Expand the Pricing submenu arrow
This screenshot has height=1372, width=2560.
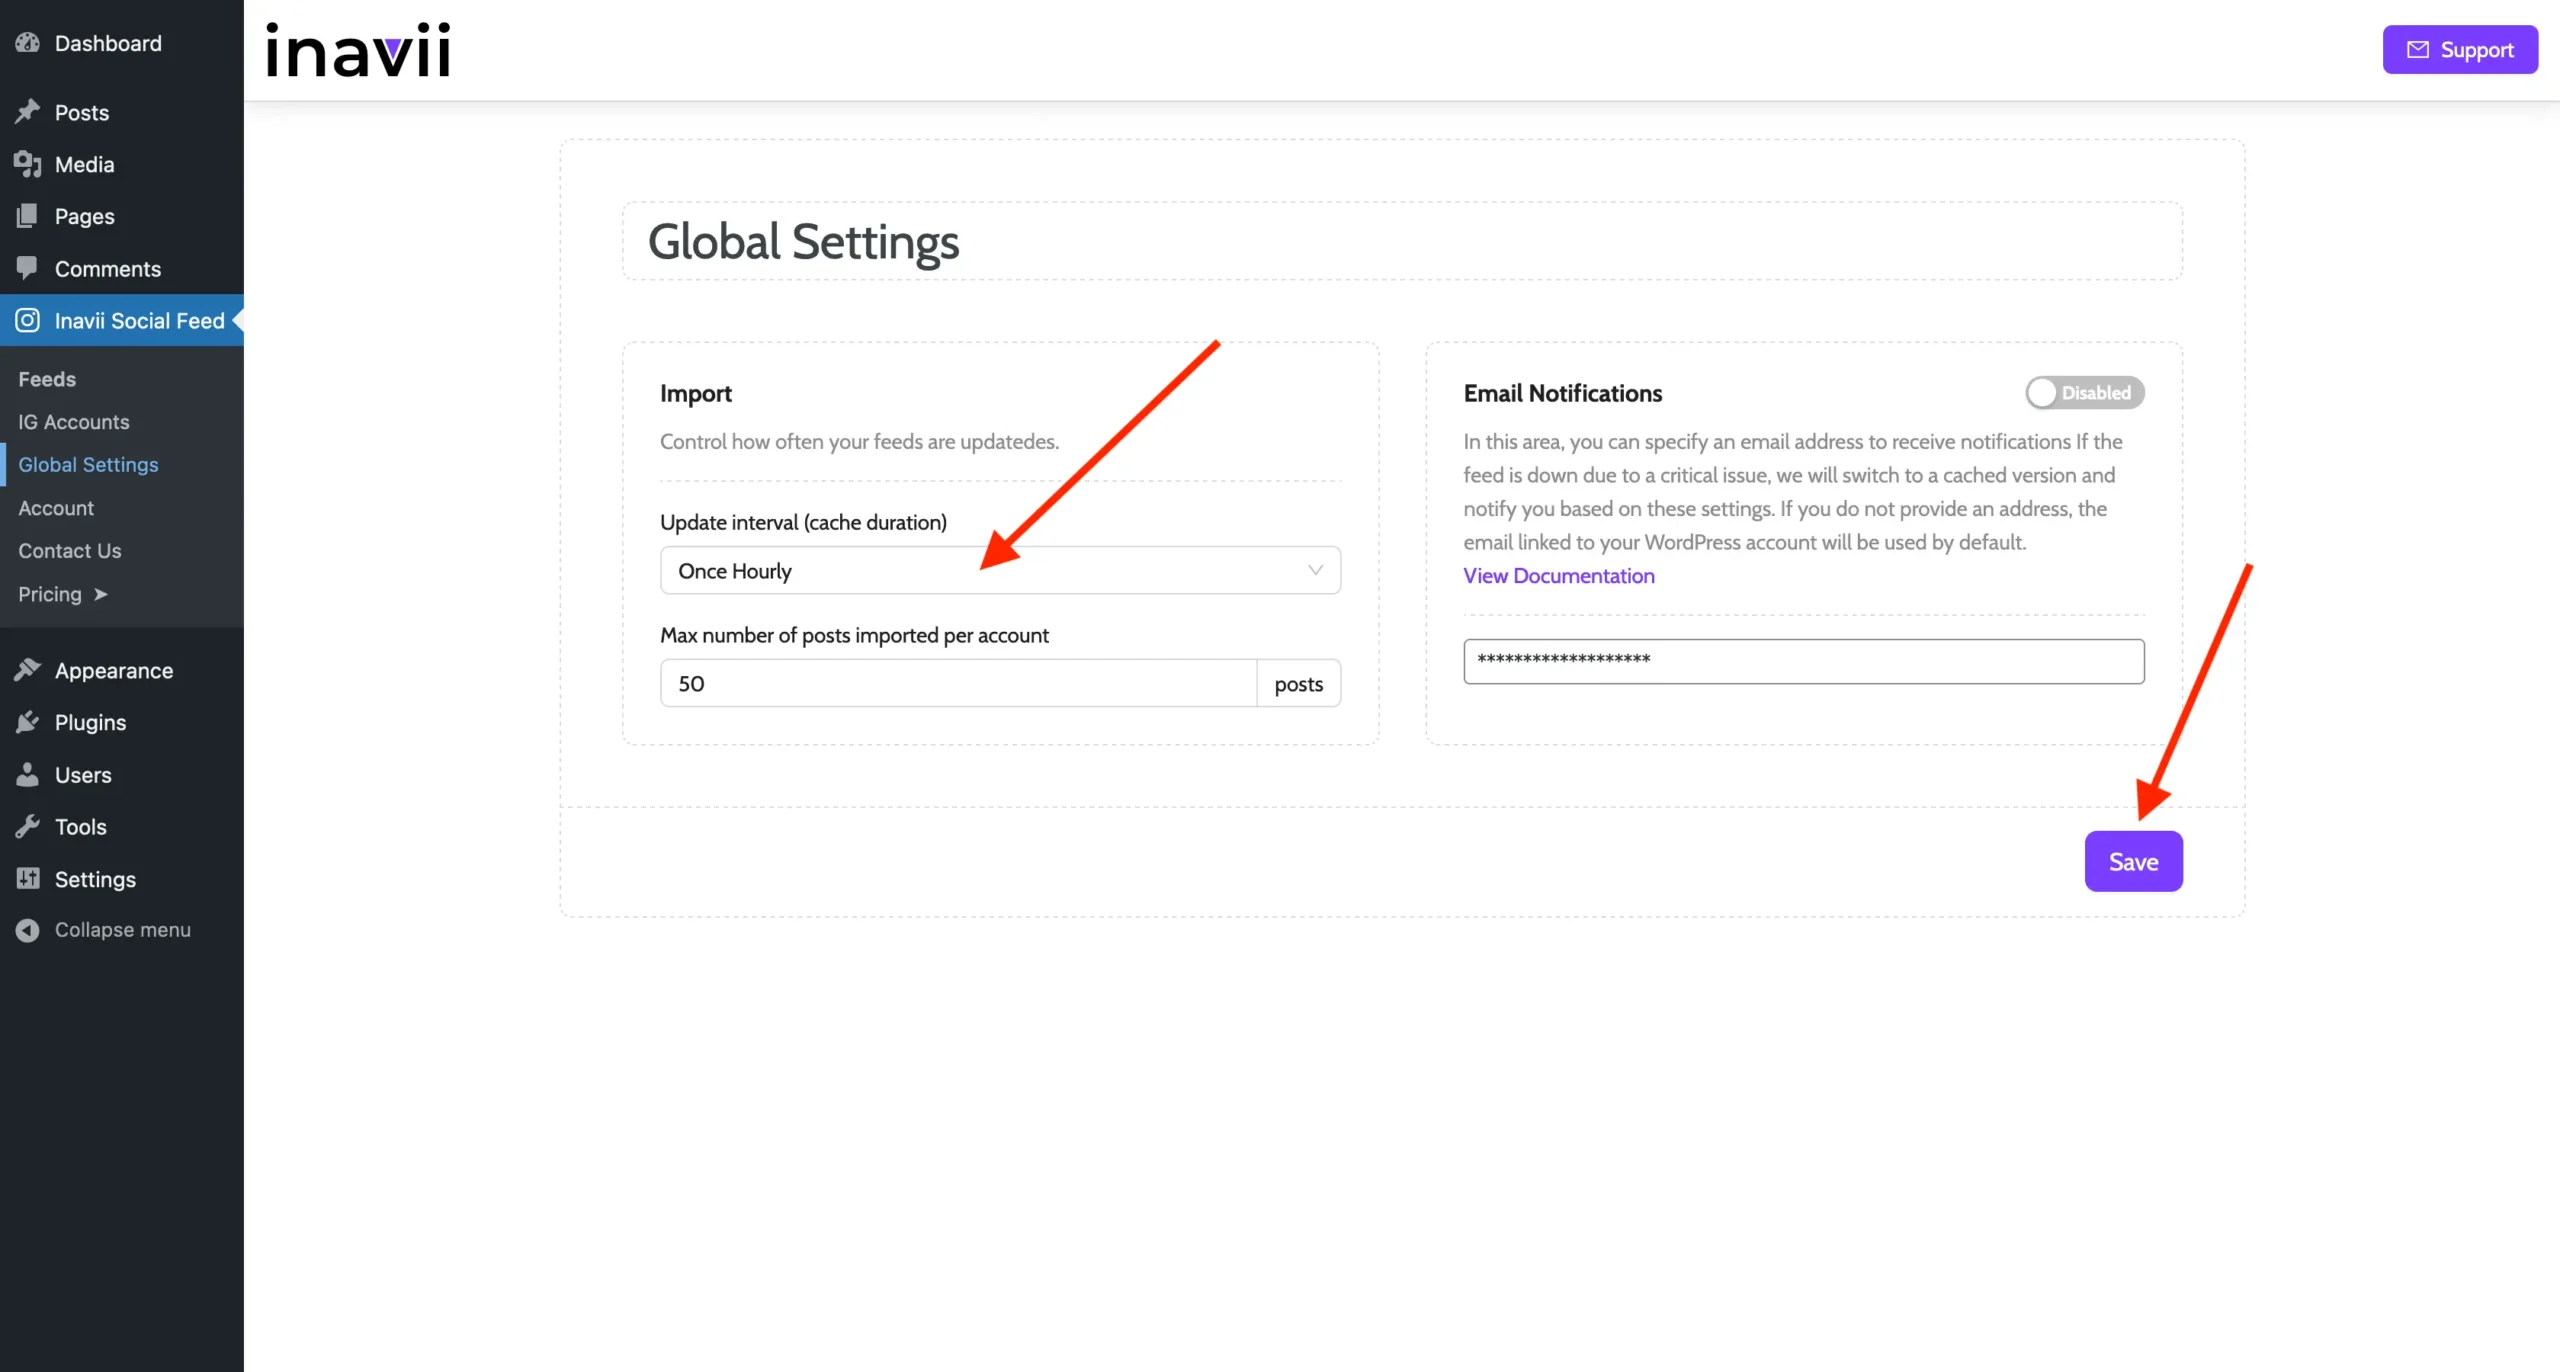click(100, 594)
